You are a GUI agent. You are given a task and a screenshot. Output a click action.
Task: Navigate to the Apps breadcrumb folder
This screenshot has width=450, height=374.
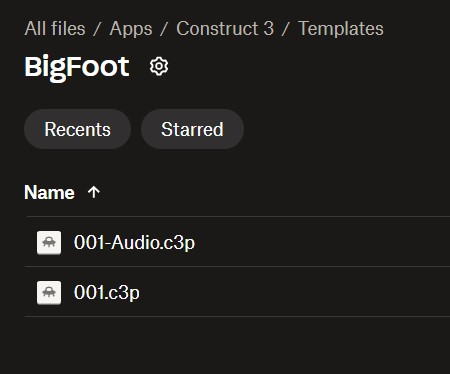pyautogui.click(x=131, y=29)
